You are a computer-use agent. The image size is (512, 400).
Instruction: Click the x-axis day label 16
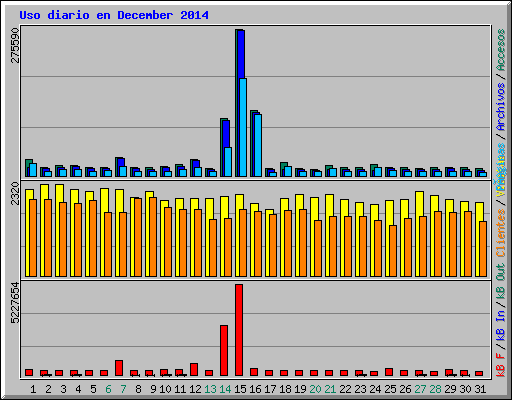[x=255, y=389]
